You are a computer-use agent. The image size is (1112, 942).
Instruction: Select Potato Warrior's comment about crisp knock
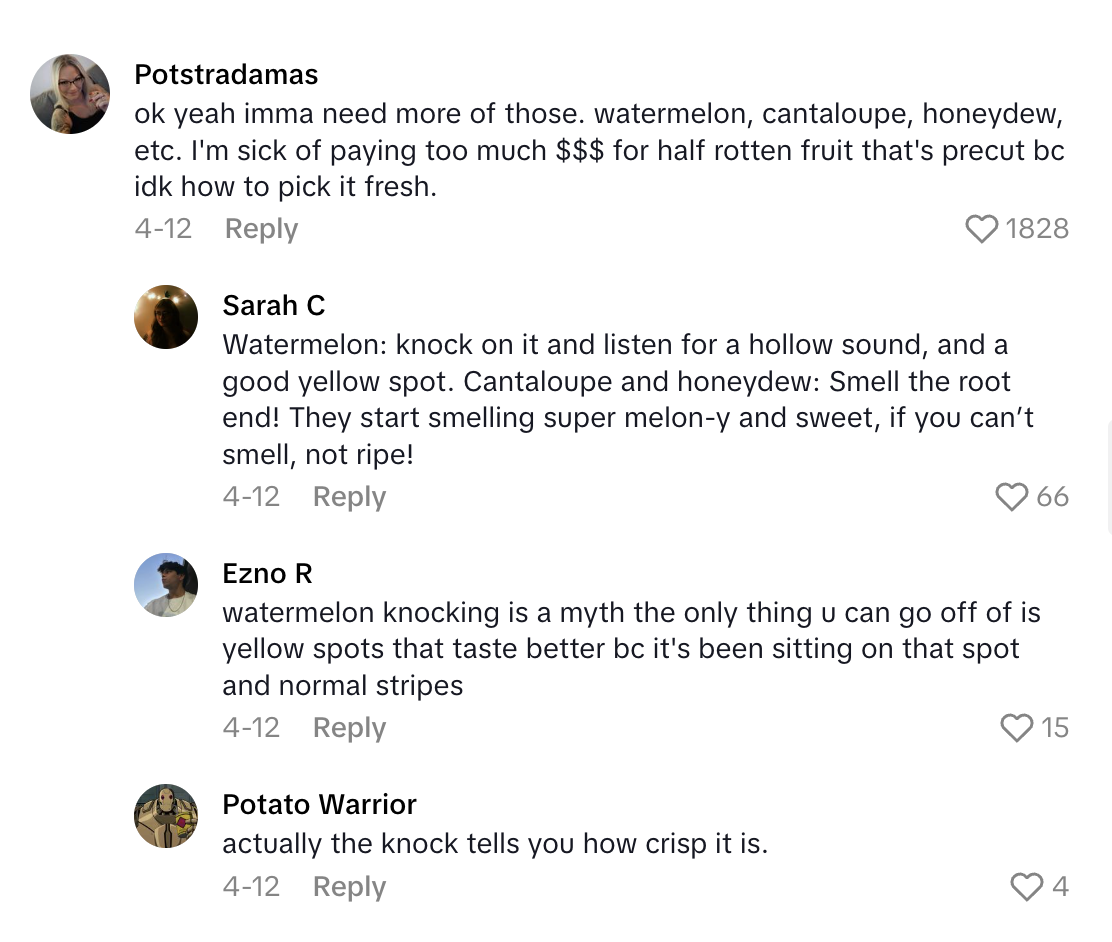point(495,844)
